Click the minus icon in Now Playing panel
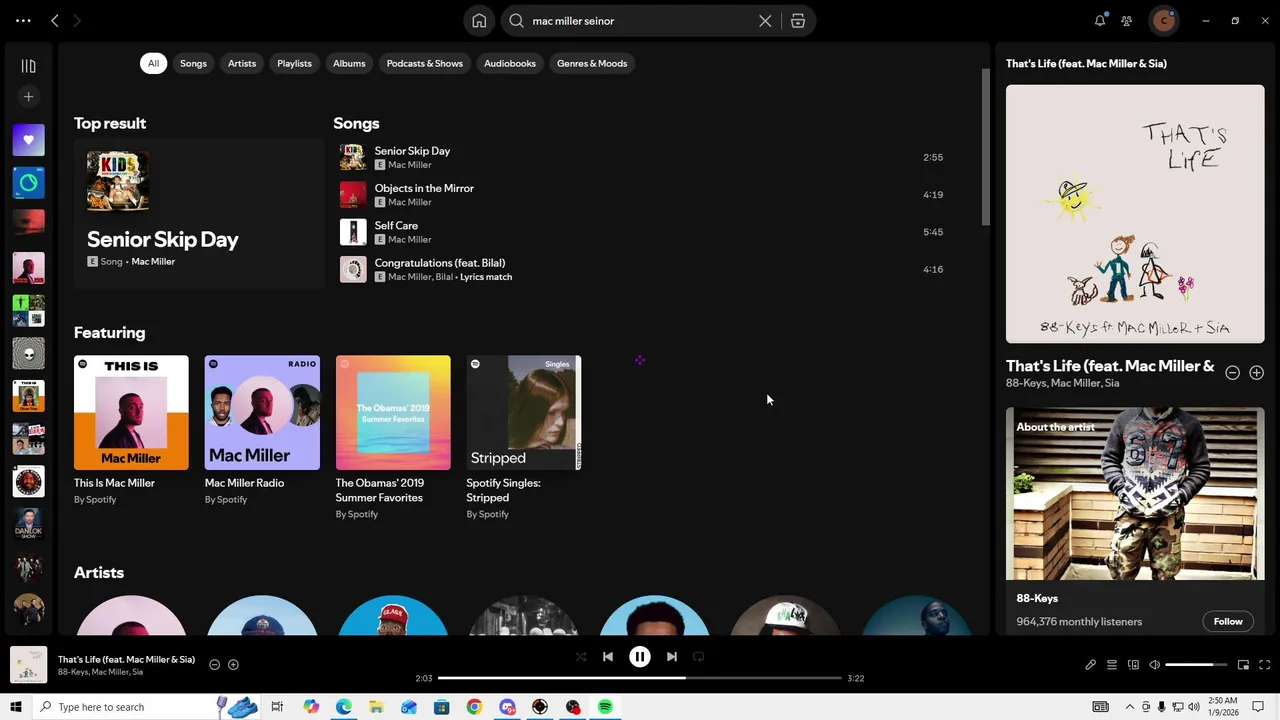Viewport: 1280px width, 720px height. [1232, 373]
